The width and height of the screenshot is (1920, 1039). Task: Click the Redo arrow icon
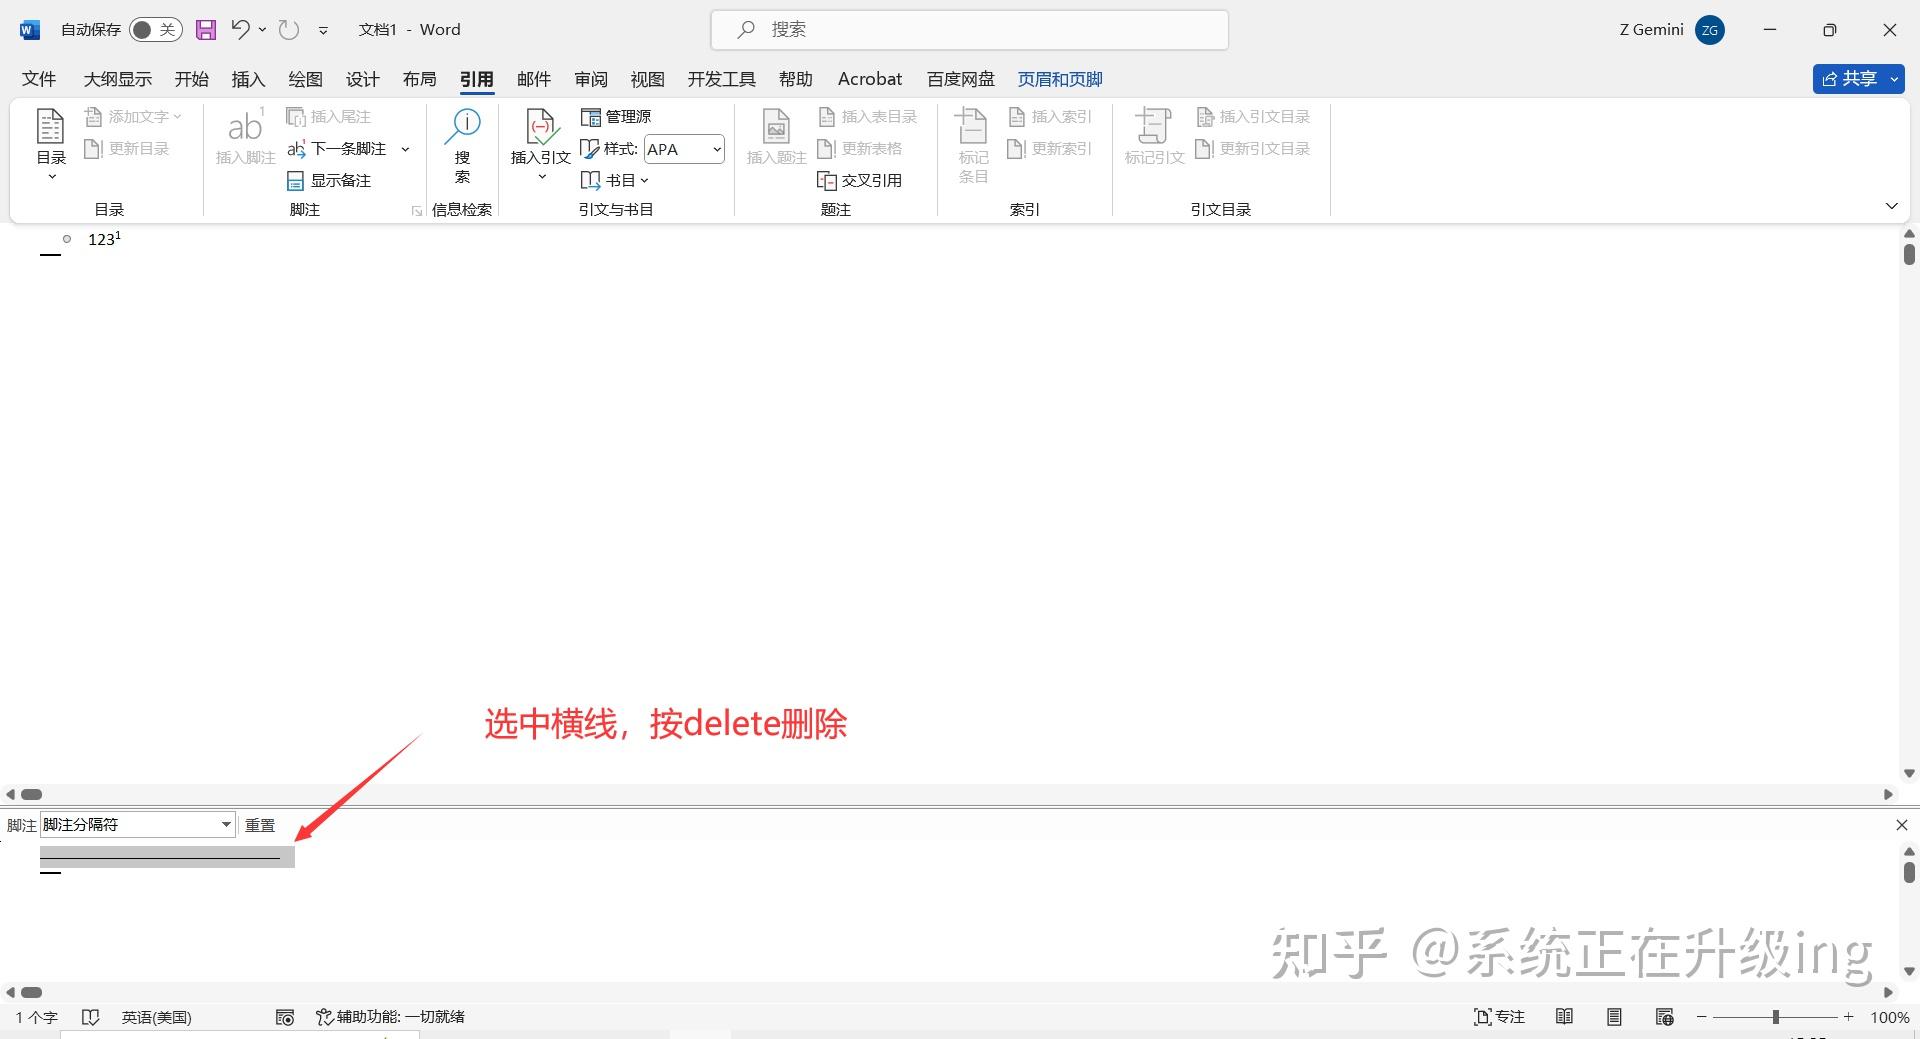tap(289, 29)
